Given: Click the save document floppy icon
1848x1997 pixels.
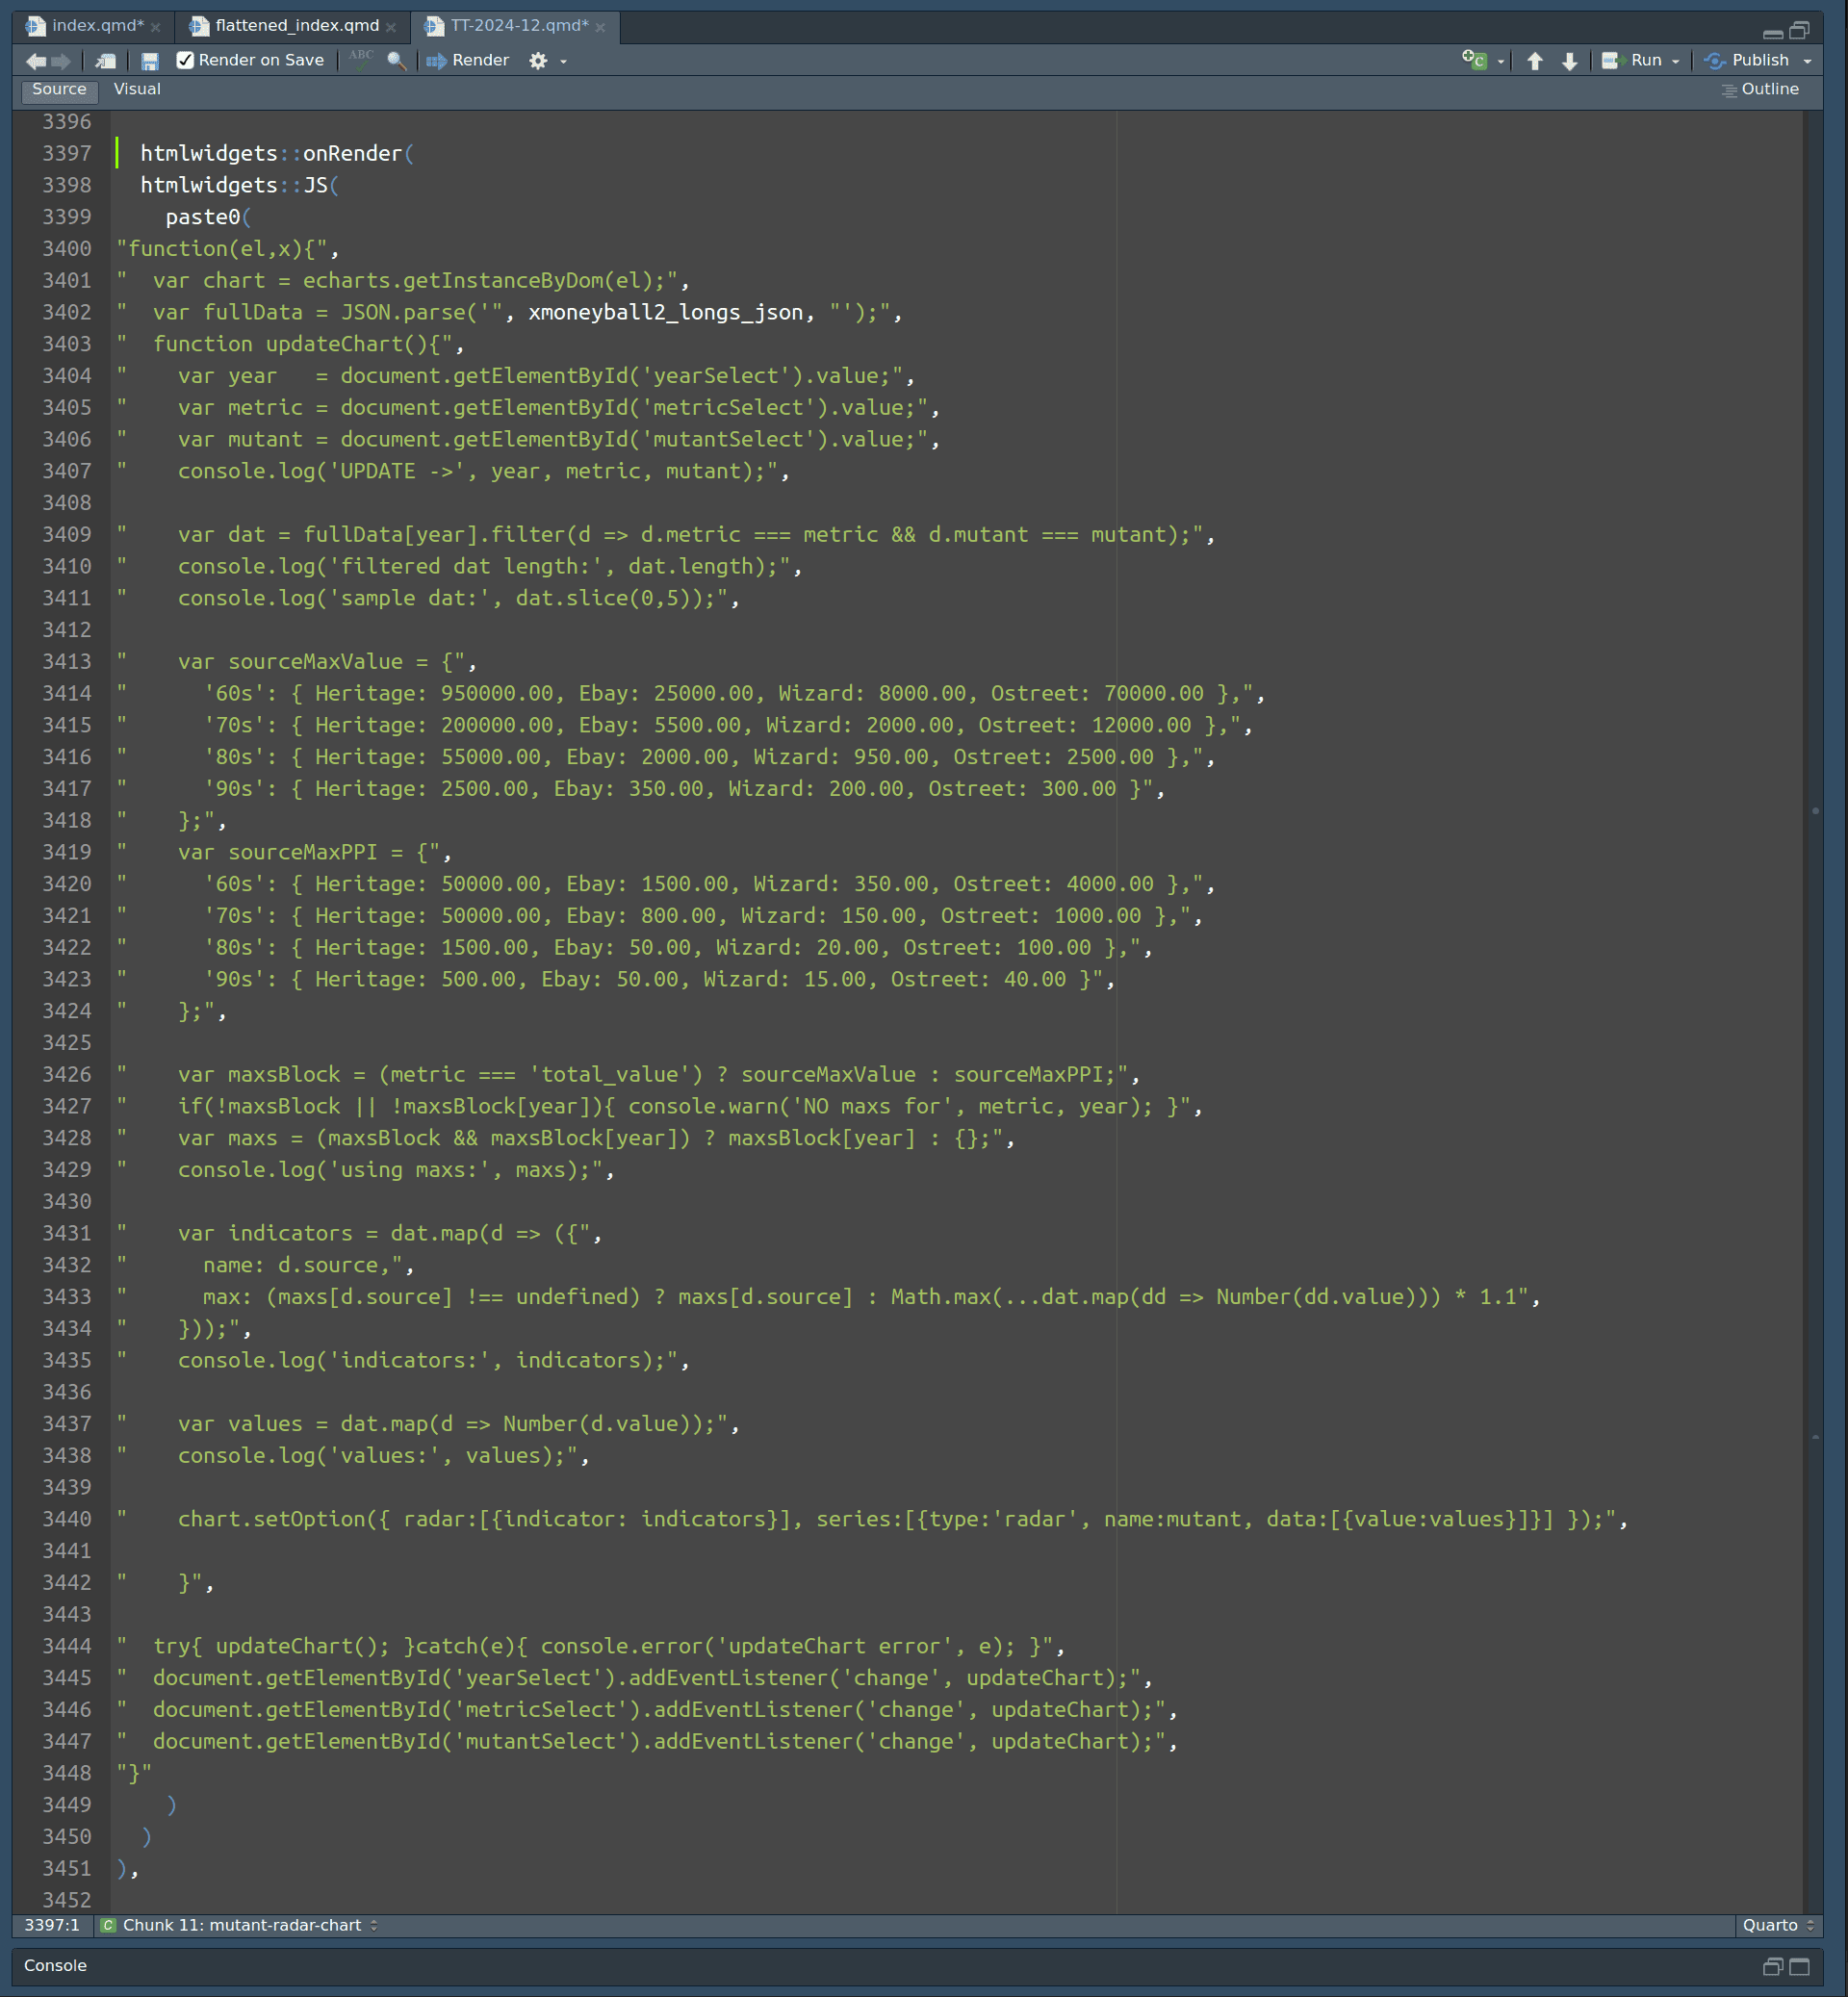Looking at the screenshot, I should 150,61.
